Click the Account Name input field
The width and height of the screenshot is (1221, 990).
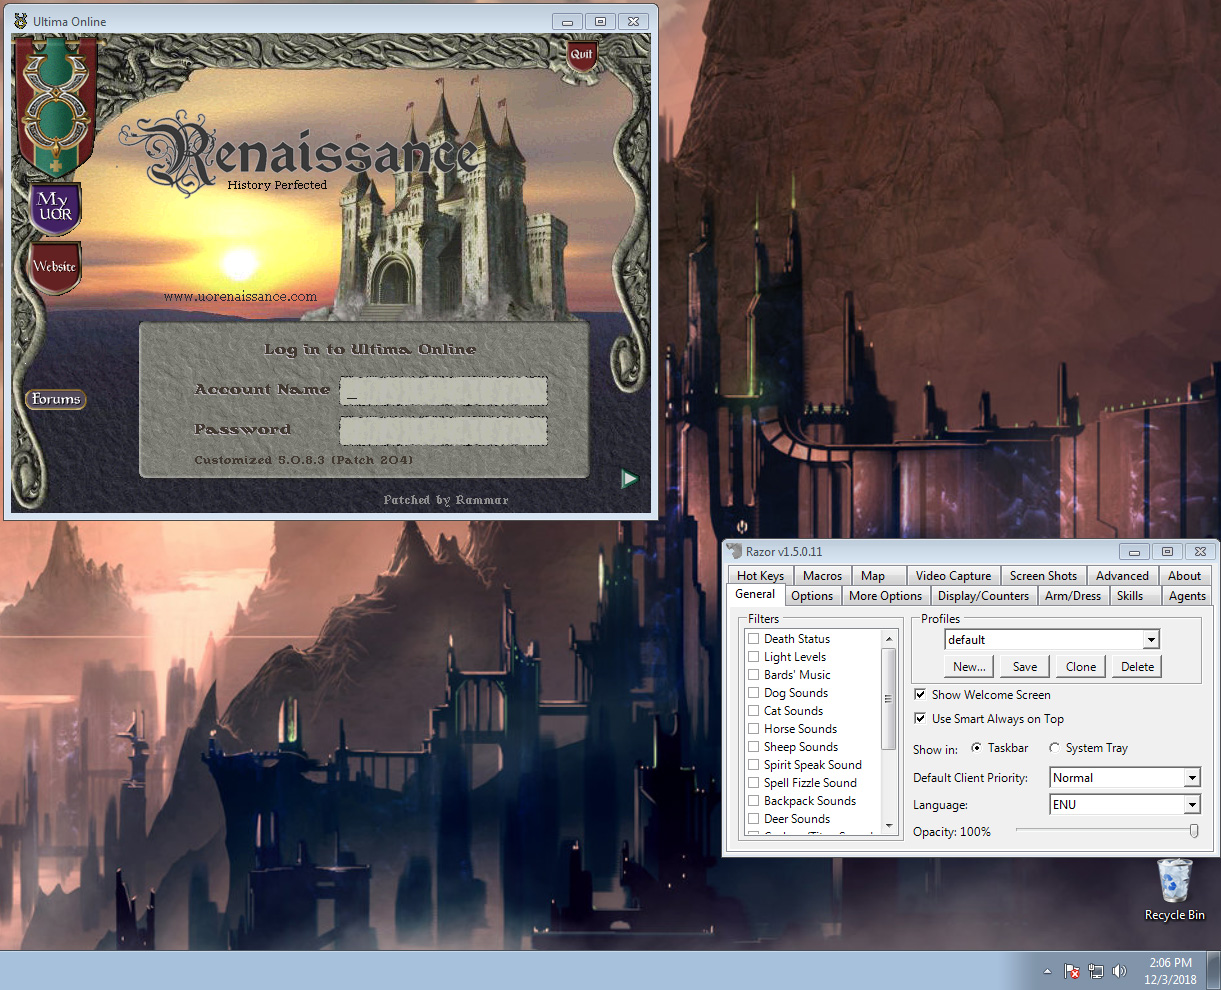click(x=443, y=391)
